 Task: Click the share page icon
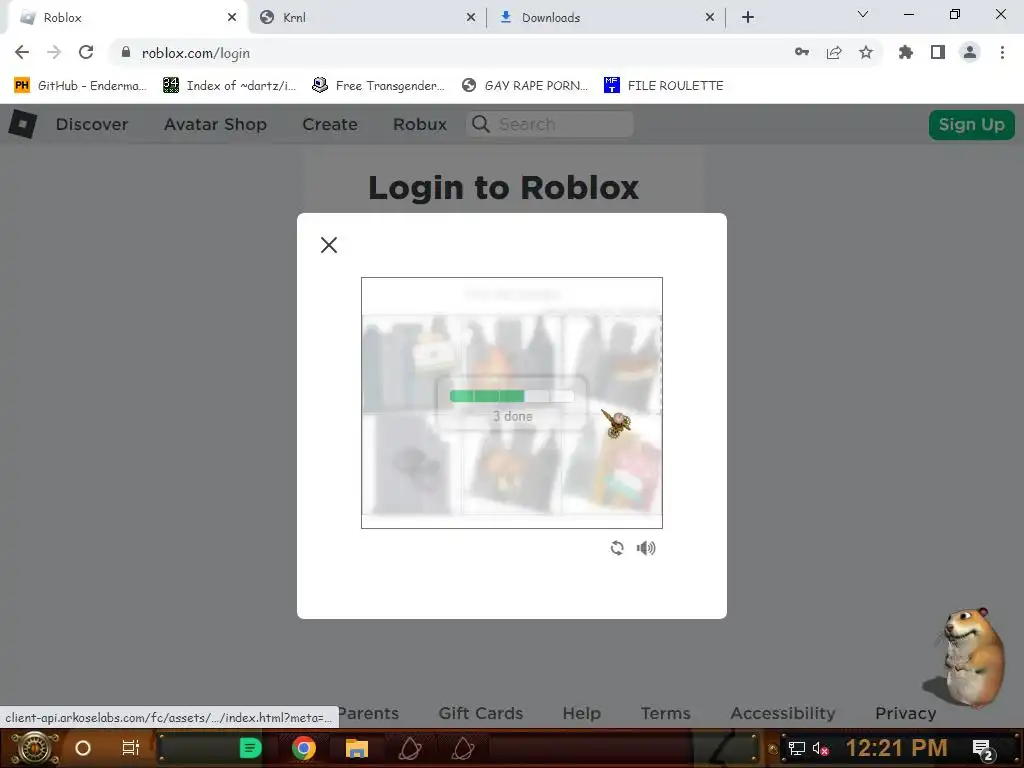click(x=834, y=52)
